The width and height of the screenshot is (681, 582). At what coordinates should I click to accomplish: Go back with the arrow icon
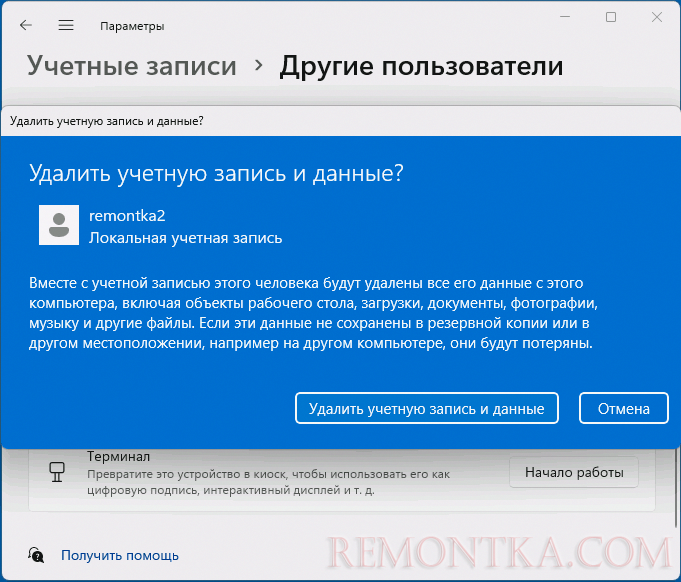(x=26, y=25)
